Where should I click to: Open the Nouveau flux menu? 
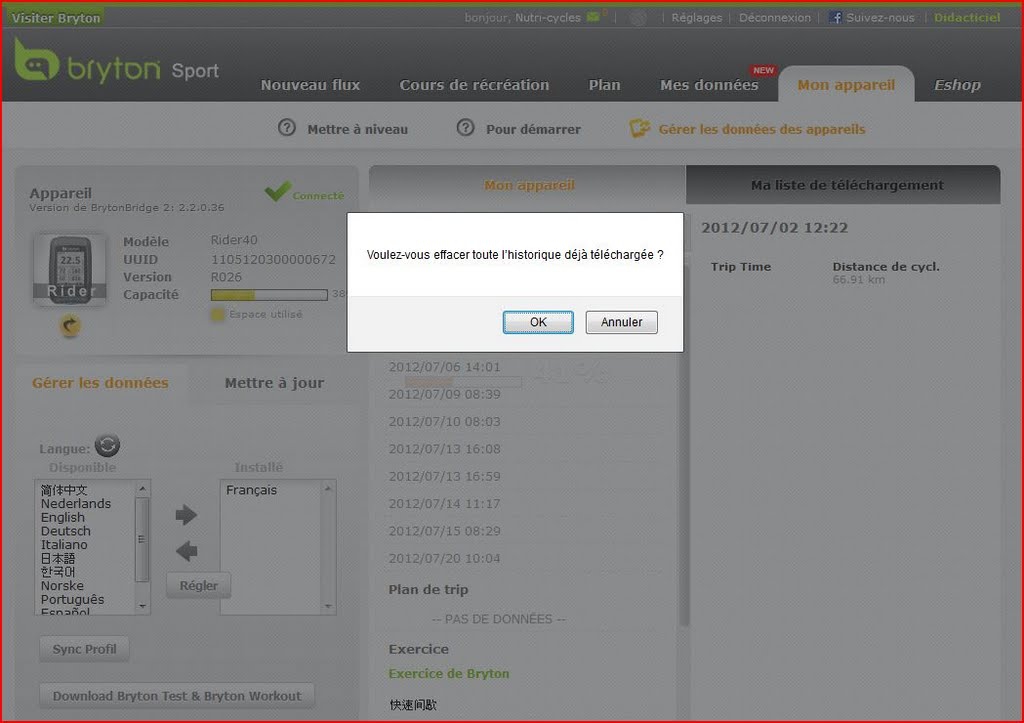(x=310, y=85)
